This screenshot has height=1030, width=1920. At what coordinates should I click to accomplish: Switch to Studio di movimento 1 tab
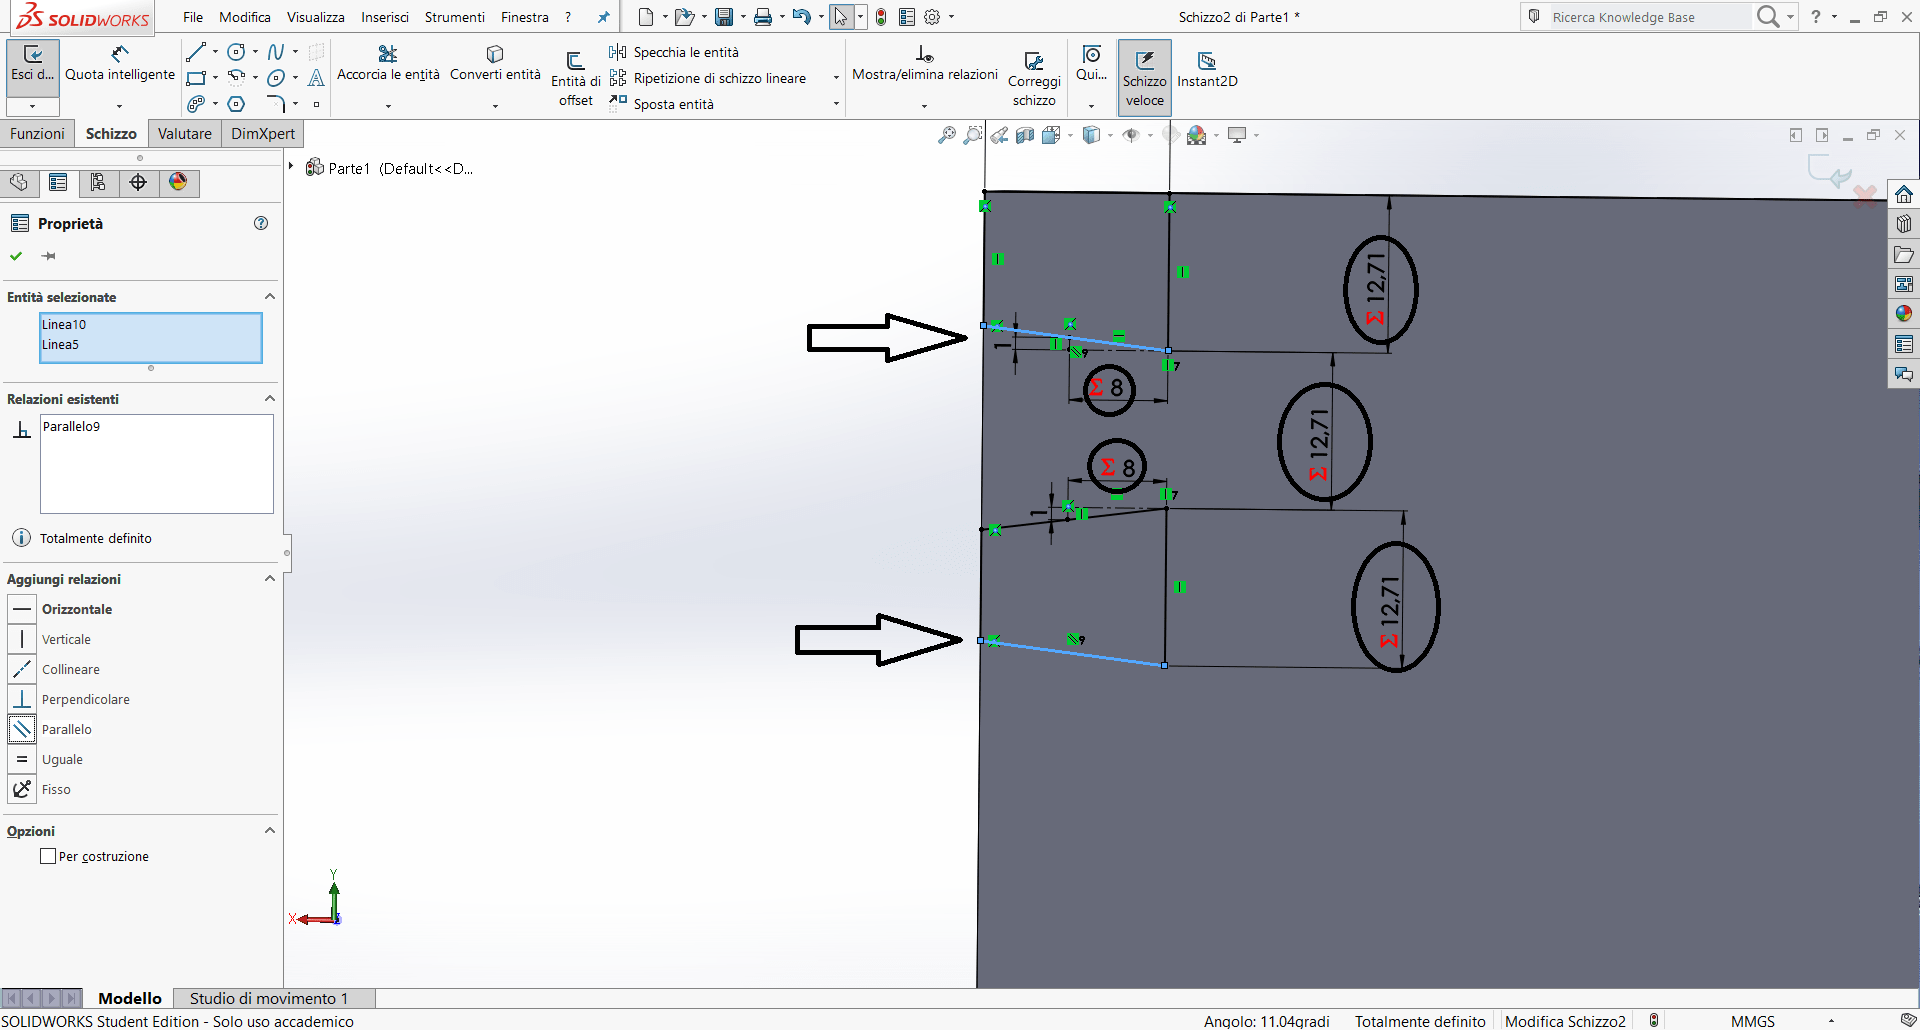point(269,998)
